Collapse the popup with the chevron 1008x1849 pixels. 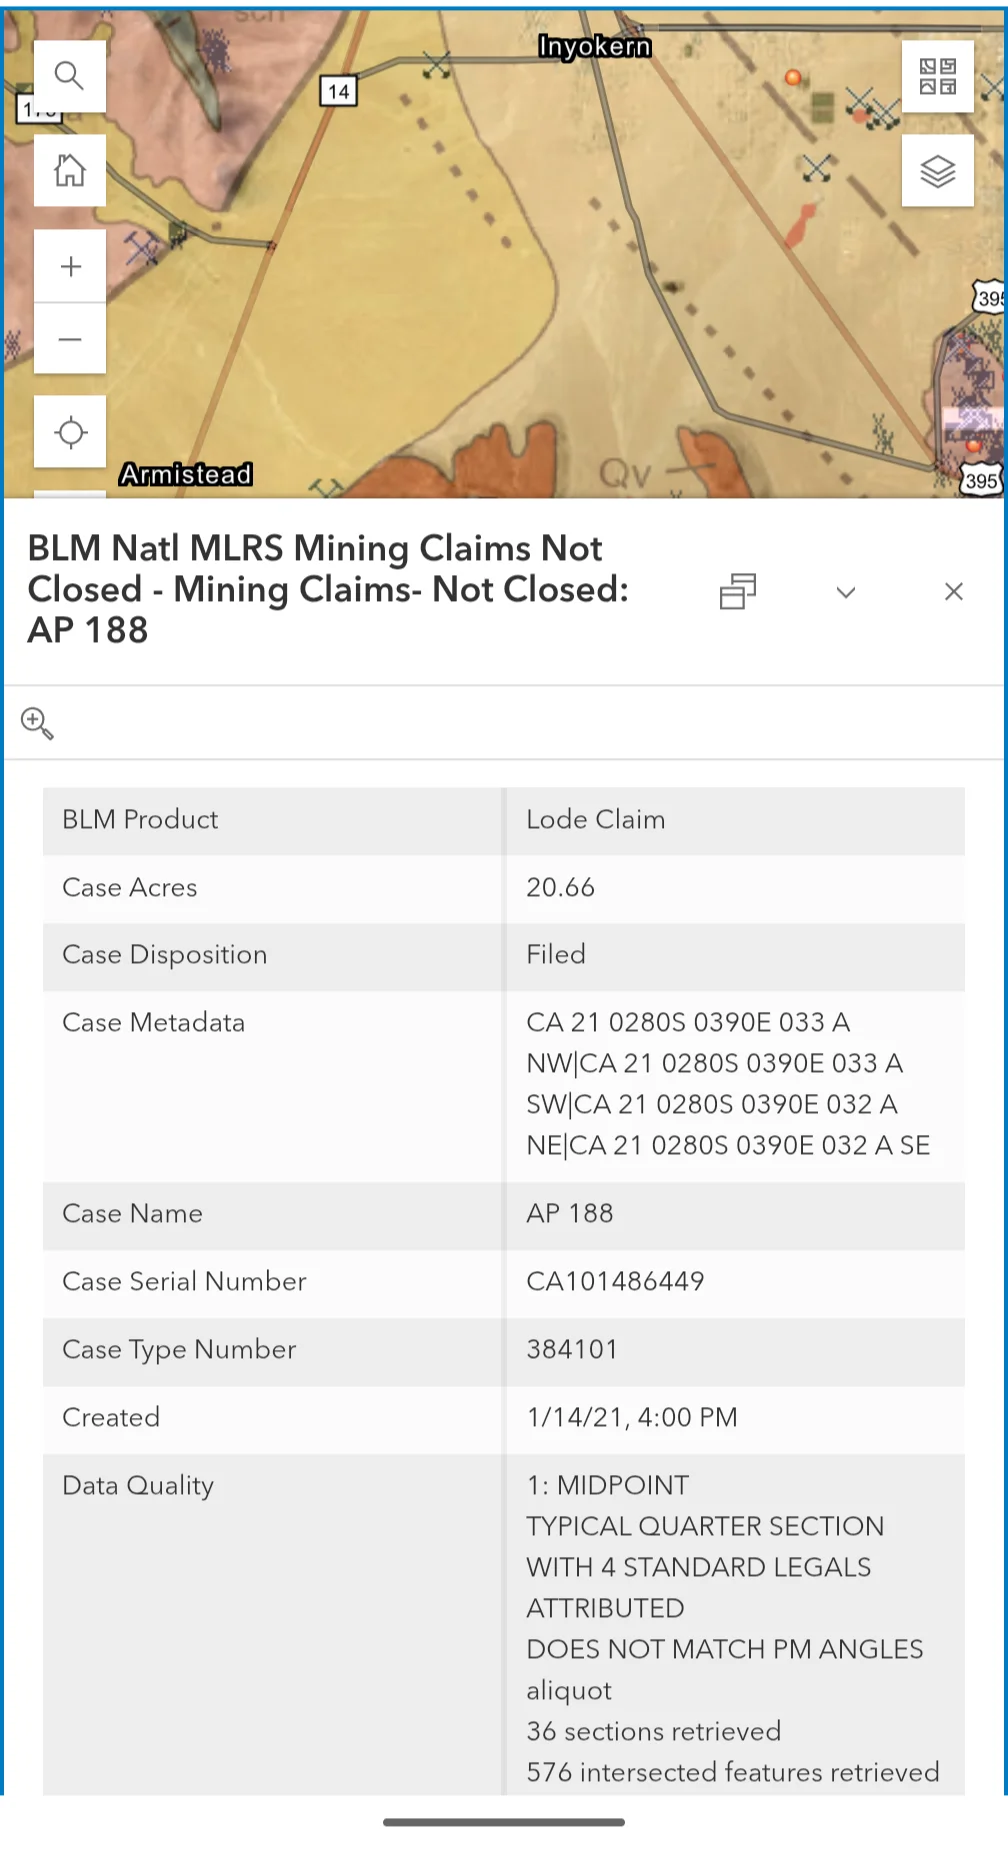click(x=846, y=592)
